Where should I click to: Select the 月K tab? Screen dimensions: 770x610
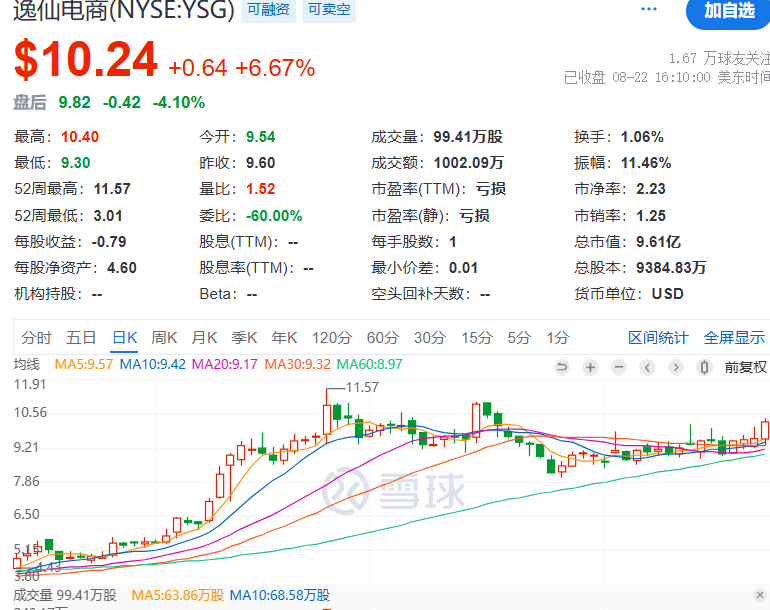tap(204, 338)
